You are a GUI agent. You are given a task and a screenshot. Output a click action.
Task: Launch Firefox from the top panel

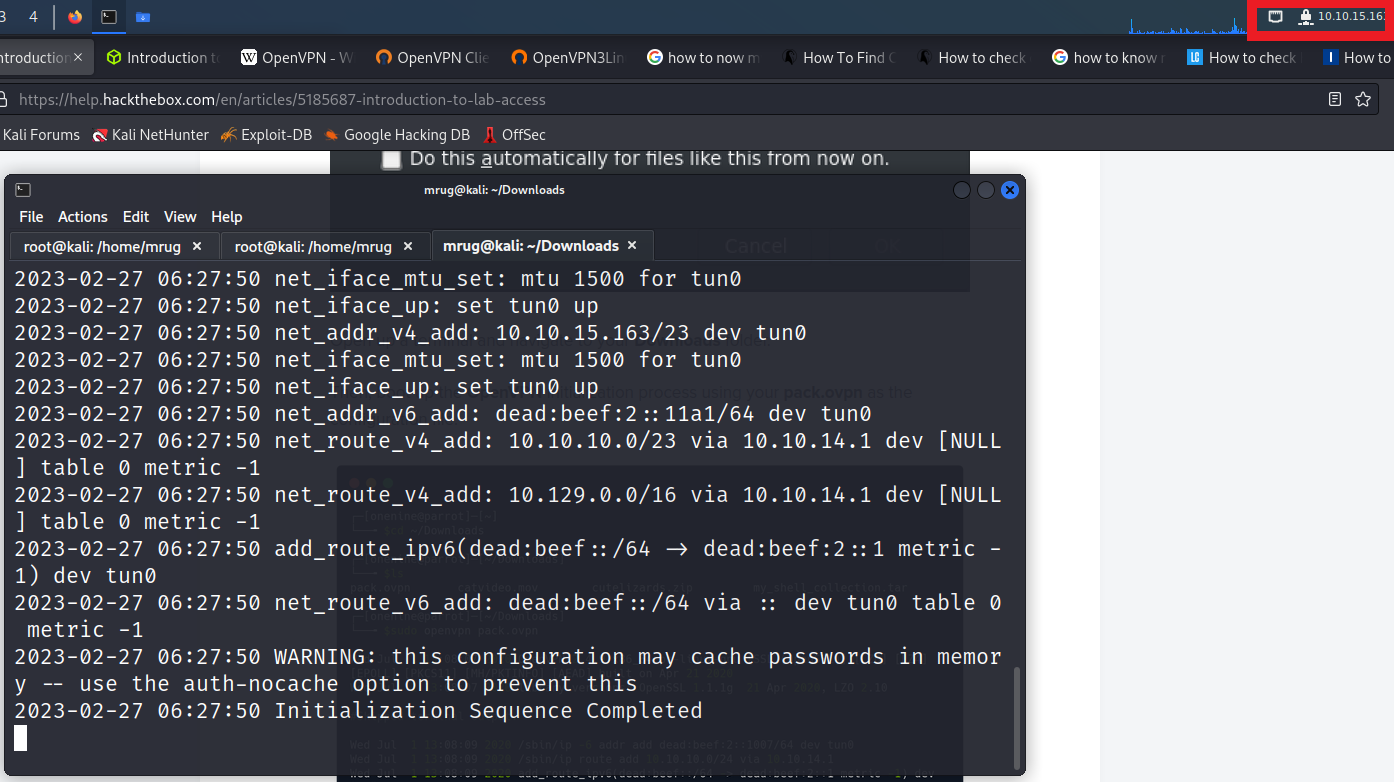[x=75, y=17]
